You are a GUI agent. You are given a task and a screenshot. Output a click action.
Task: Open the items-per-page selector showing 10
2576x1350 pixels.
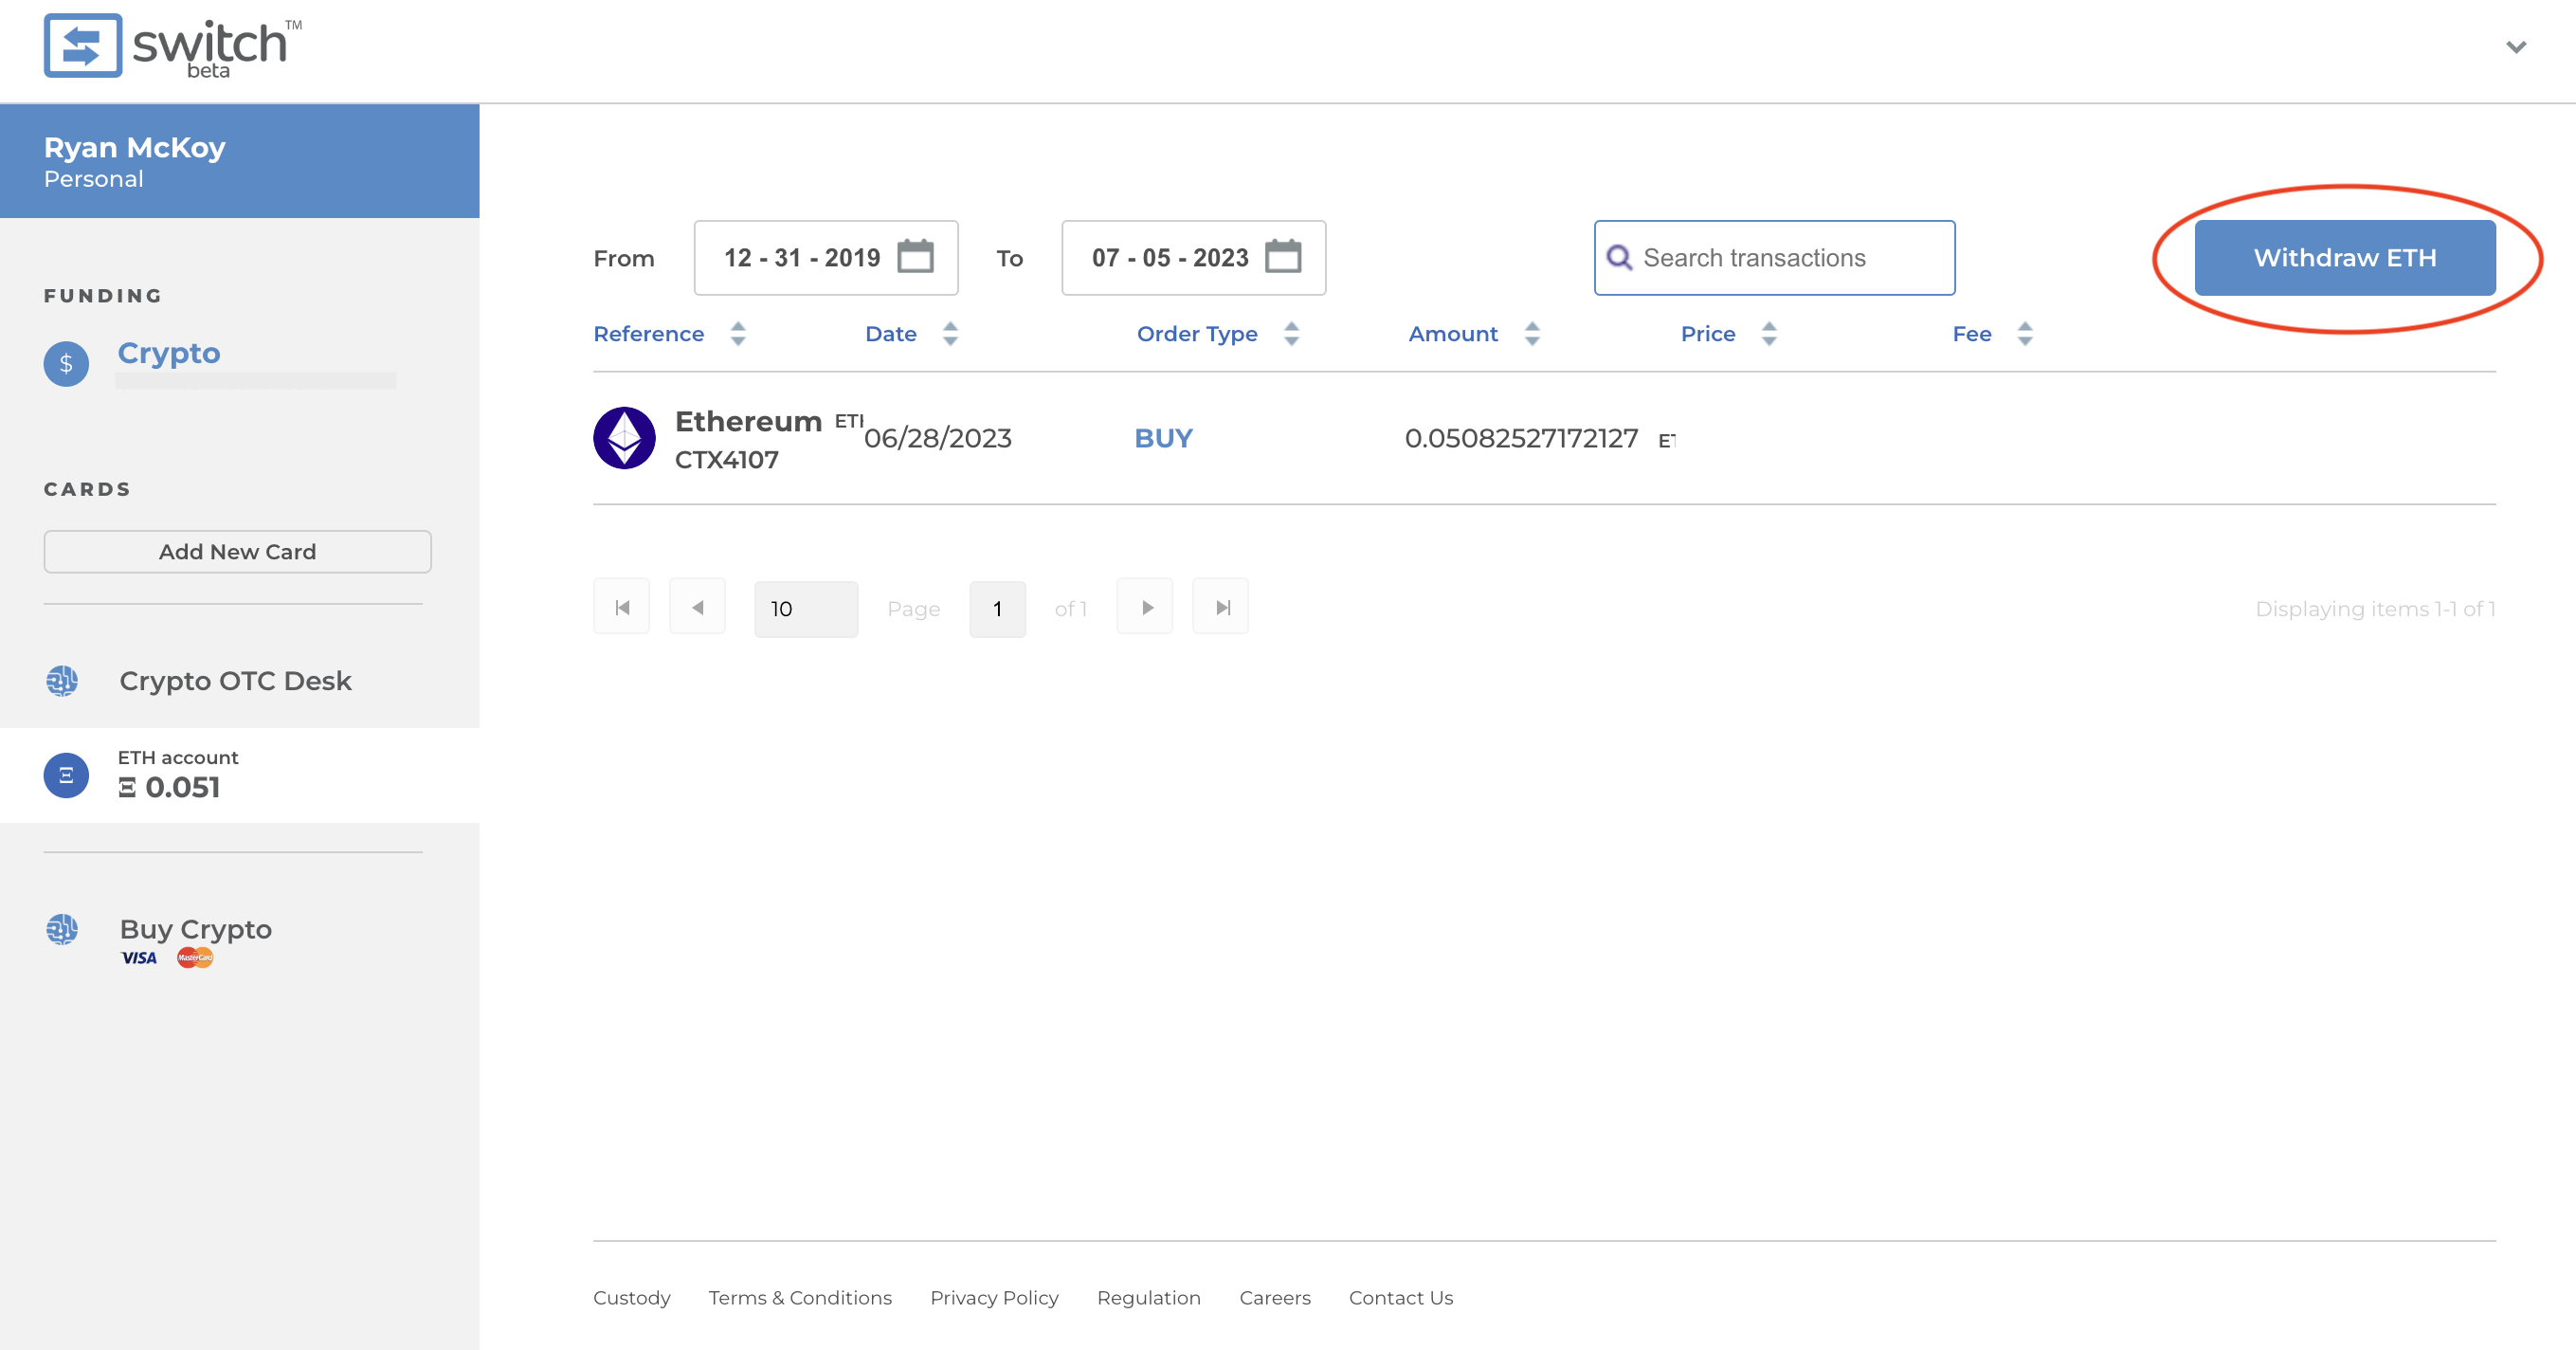806,608
